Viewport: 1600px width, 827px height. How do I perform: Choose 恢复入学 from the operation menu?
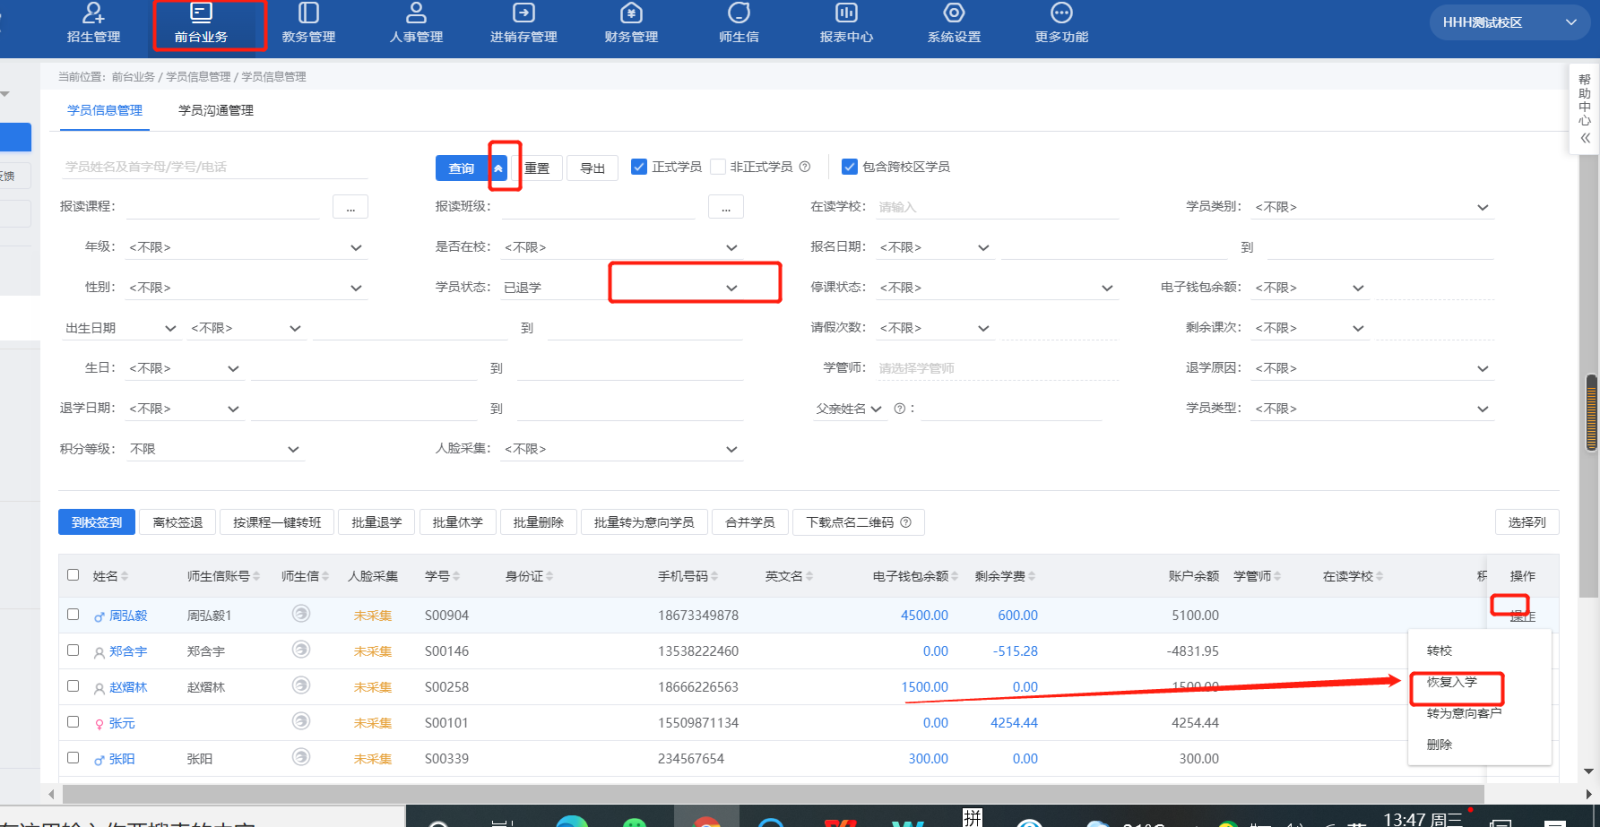coord(1451,682)
